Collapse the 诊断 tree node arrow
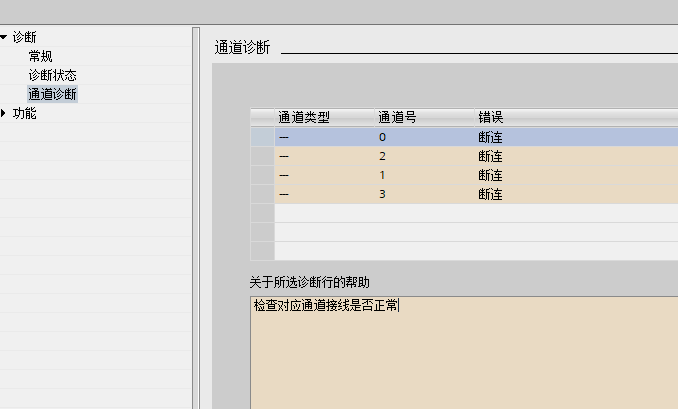678x409 pixels. click(x=5, y=37)
